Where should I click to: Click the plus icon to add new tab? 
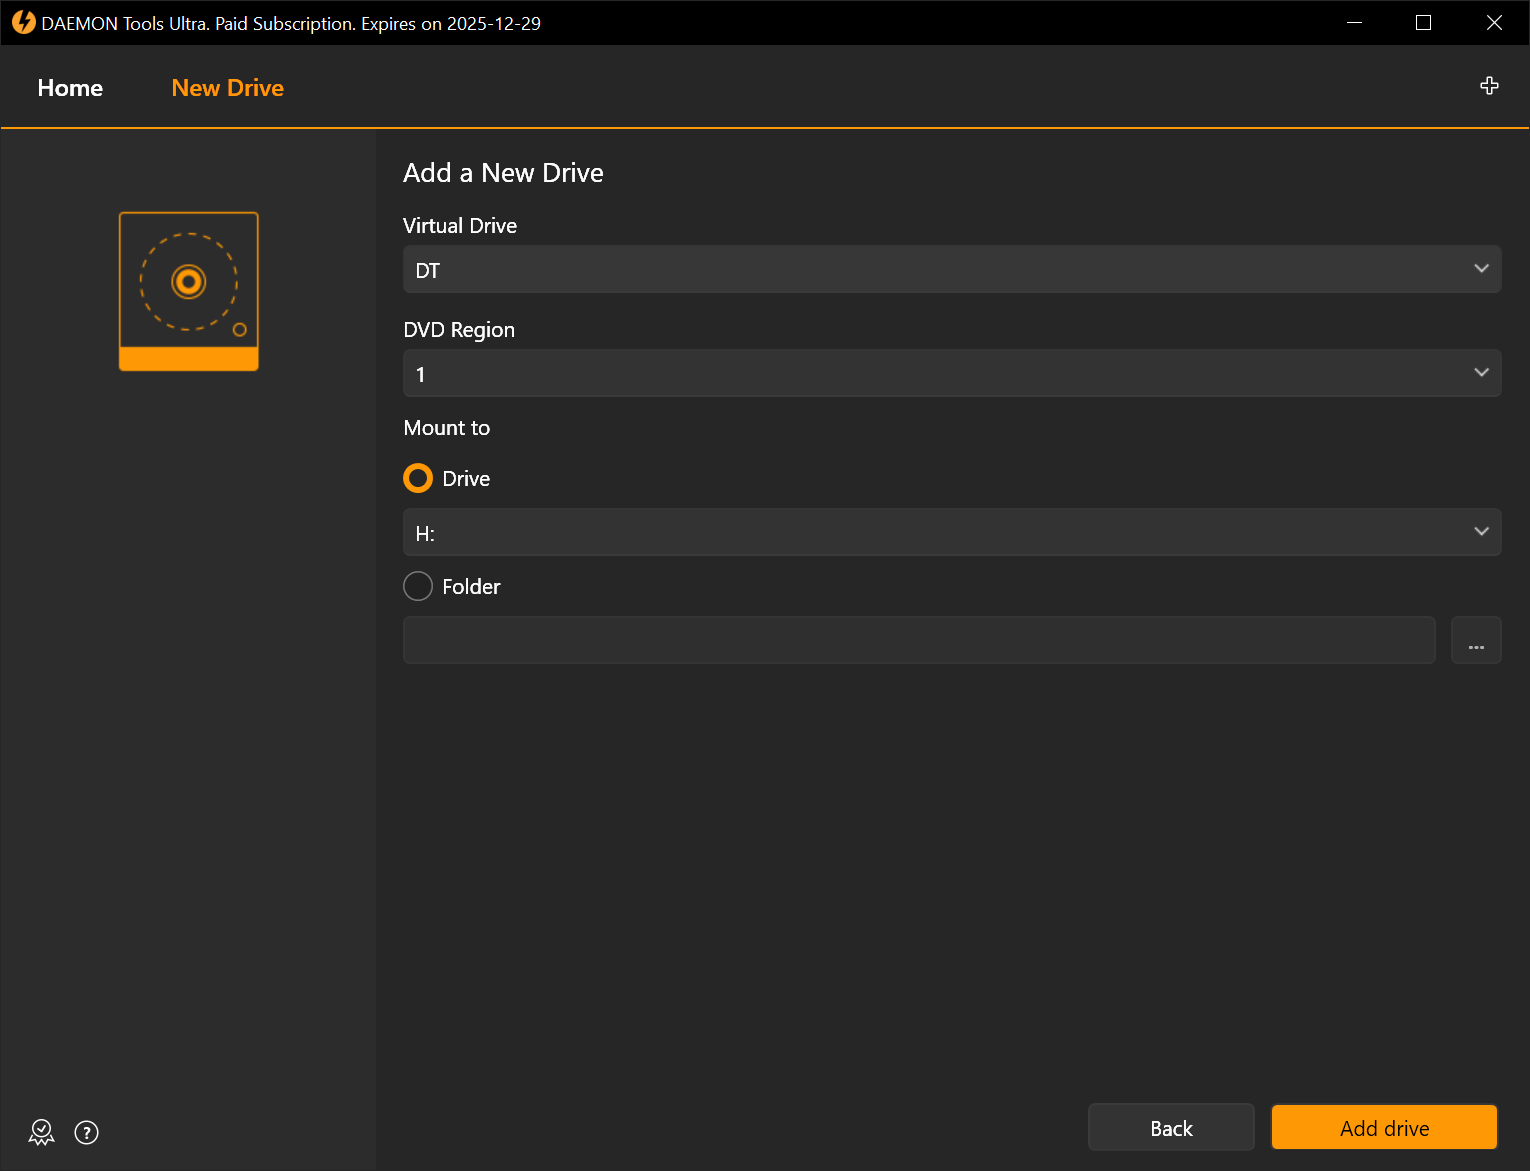click(x=1489, y=86)
